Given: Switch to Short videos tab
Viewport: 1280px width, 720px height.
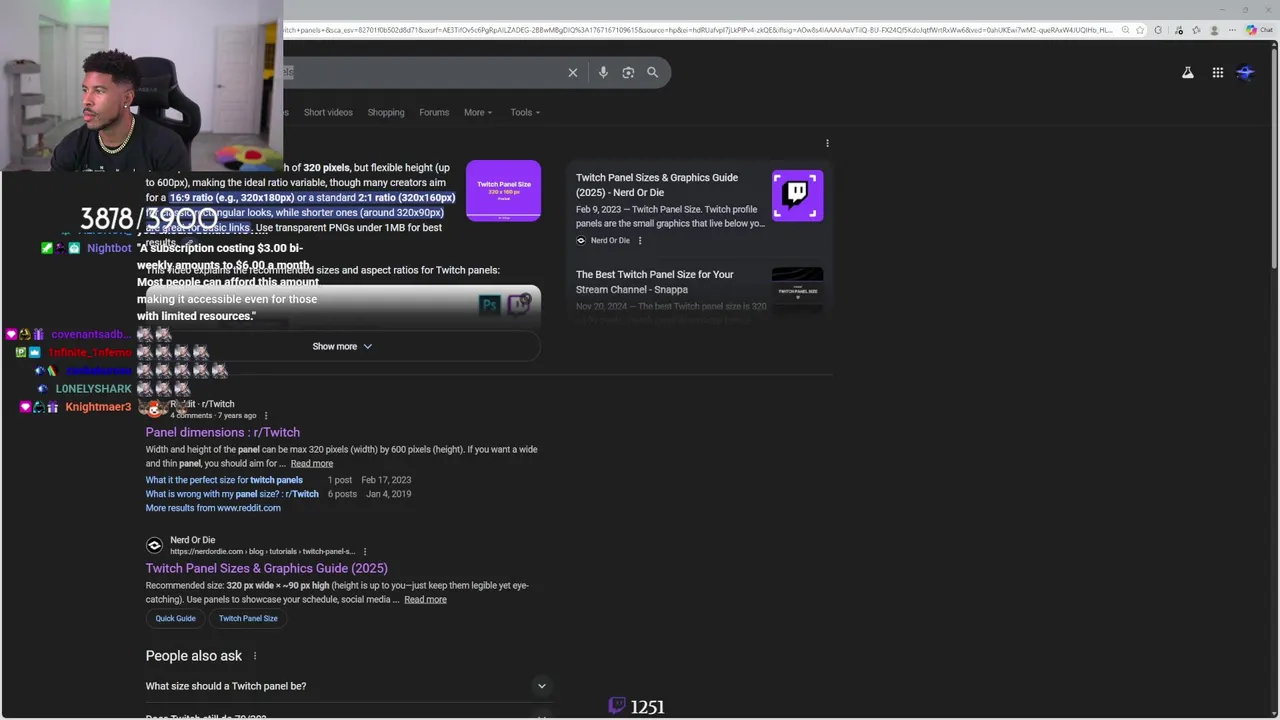Looking at the screenshot, I should (328, 112).
